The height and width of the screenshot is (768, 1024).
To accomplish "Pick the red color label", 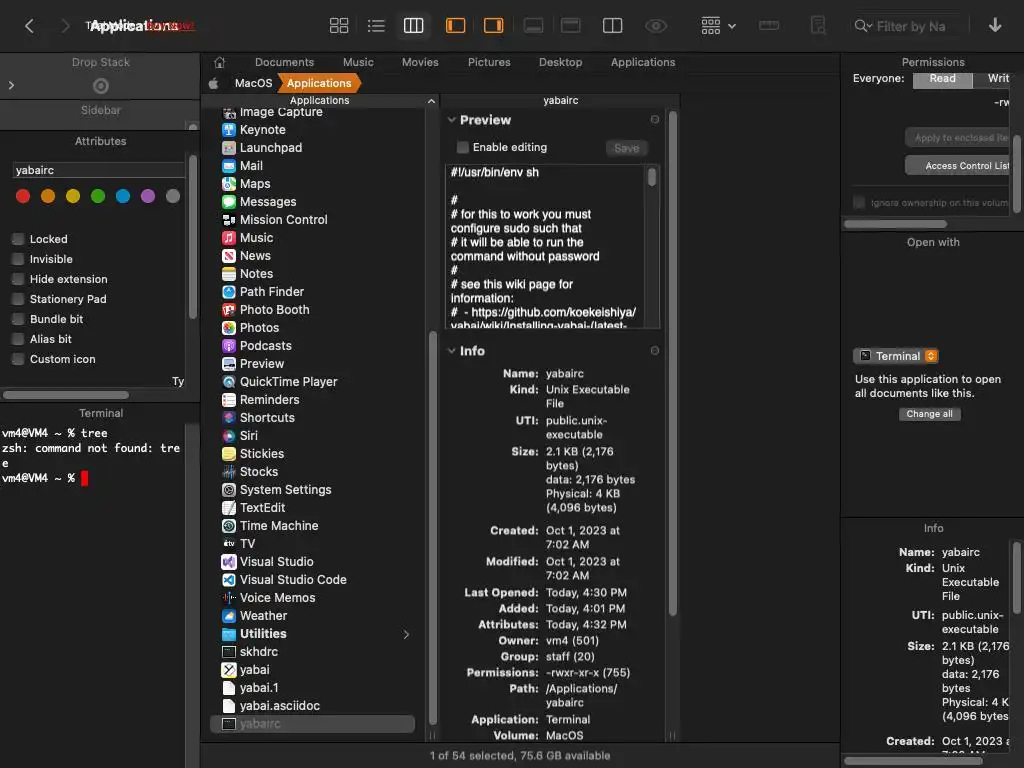I will pyautogui.click(x=23, y=197).
